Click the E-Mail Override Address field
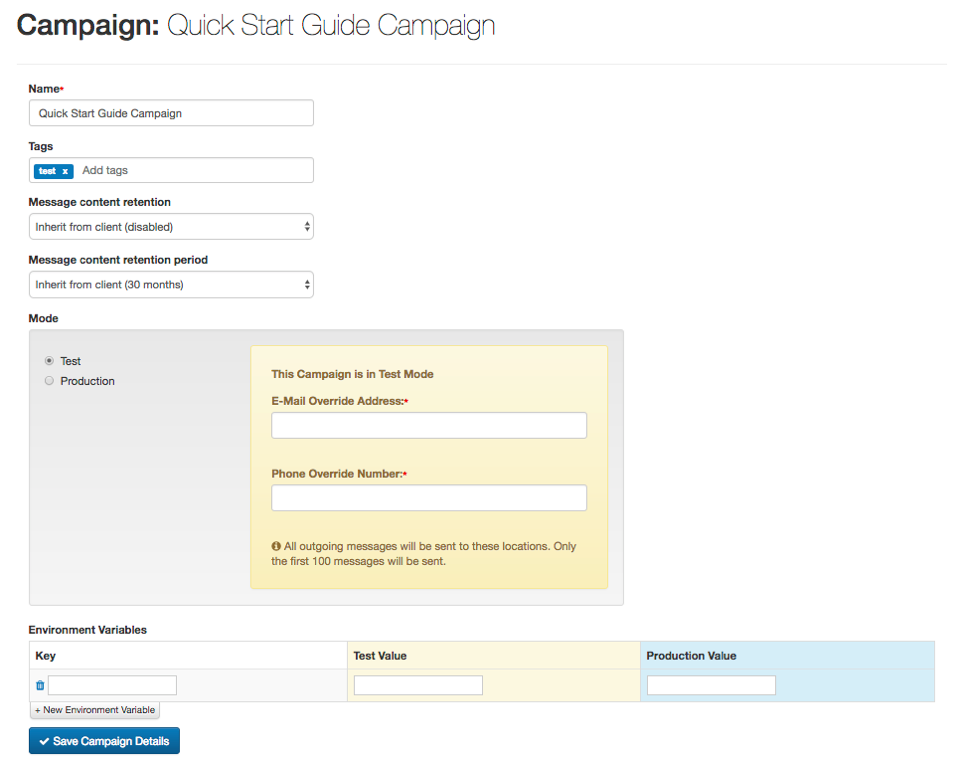 click(428, 425)
